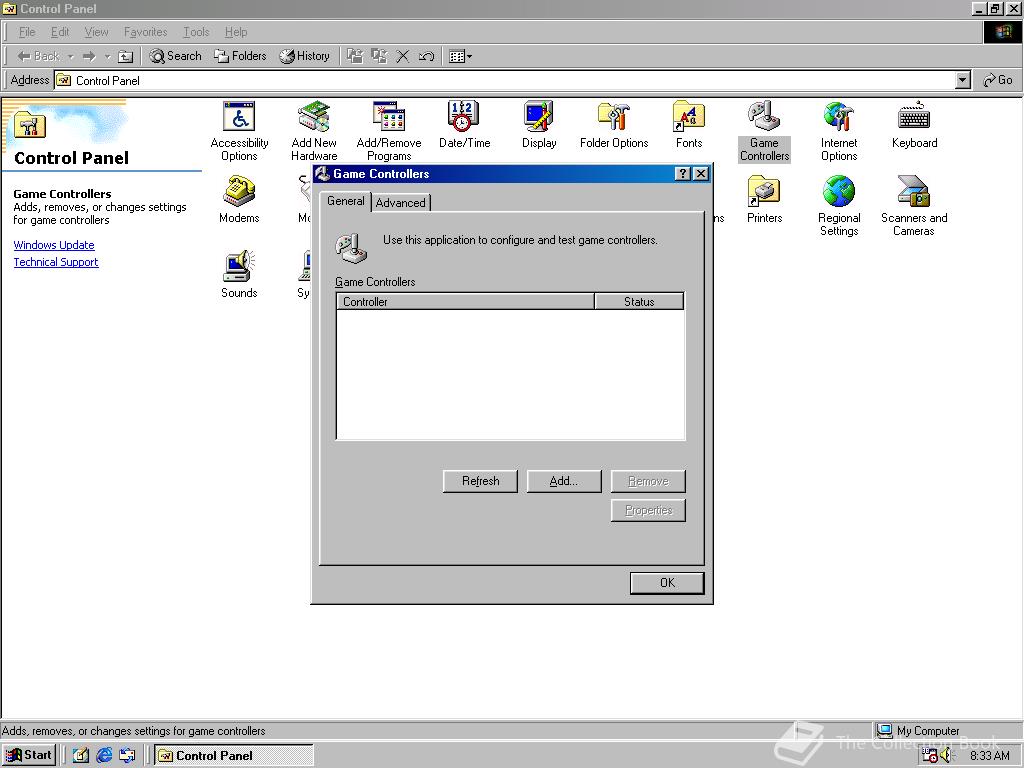Open Date/Time settings
Screen dimensions: 1024x768
(x=464, y=115)
